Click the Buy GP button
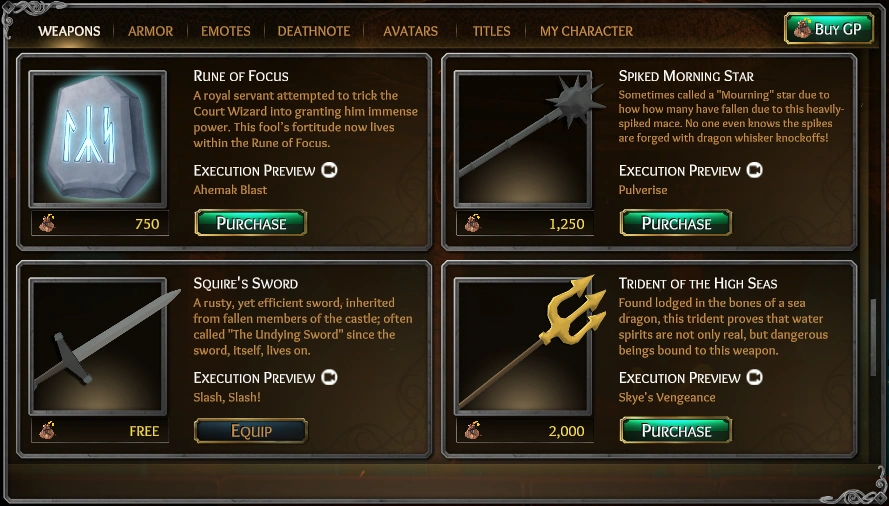Image resolution: width=889 pixels, height=506 pixels. click(829, 28)
